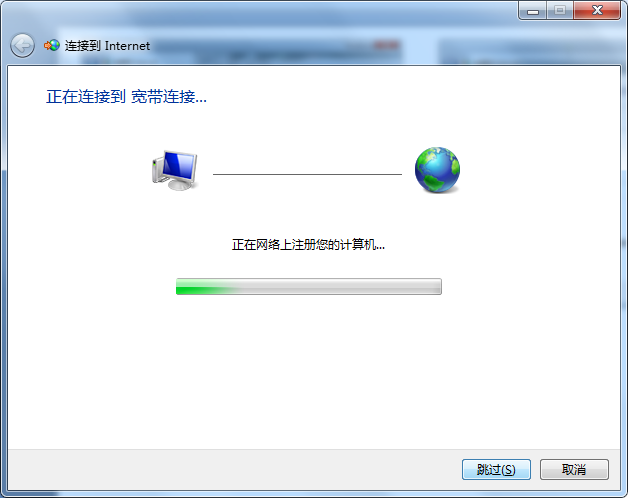This screenshot has width=628, height=498.
Task: Click the line between the computer and globe icons
Action: tap(307, 174)
